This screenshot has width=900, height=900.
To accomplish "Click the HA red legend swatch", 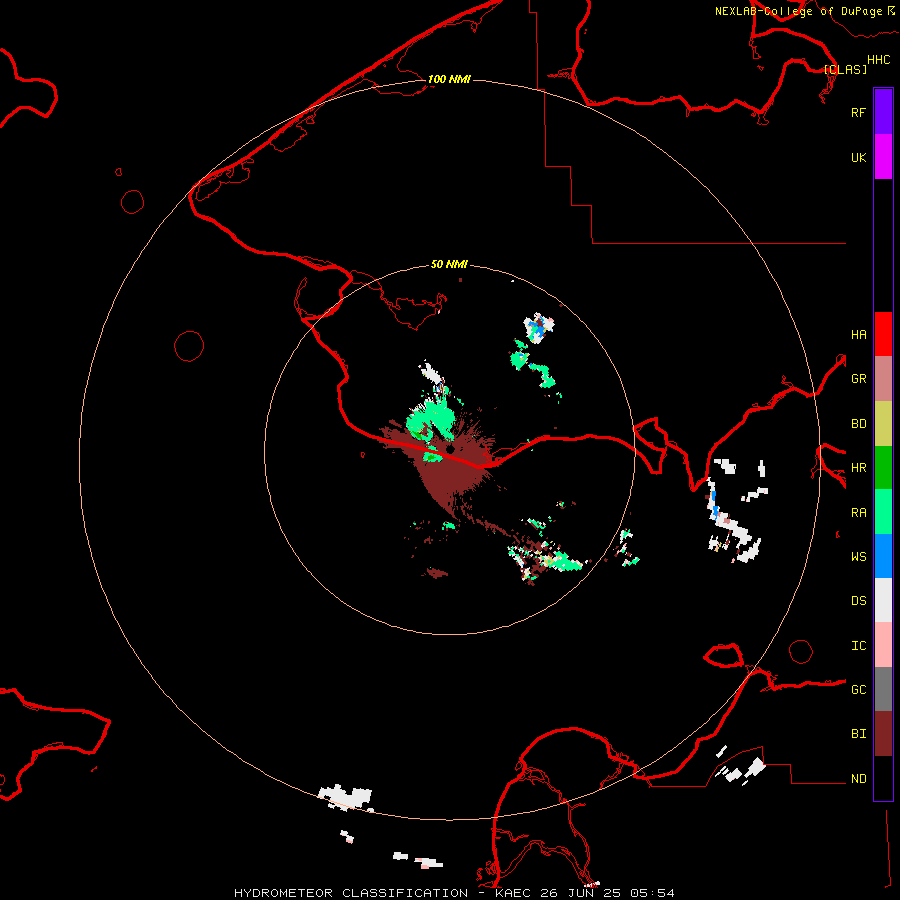I will 883,334.
